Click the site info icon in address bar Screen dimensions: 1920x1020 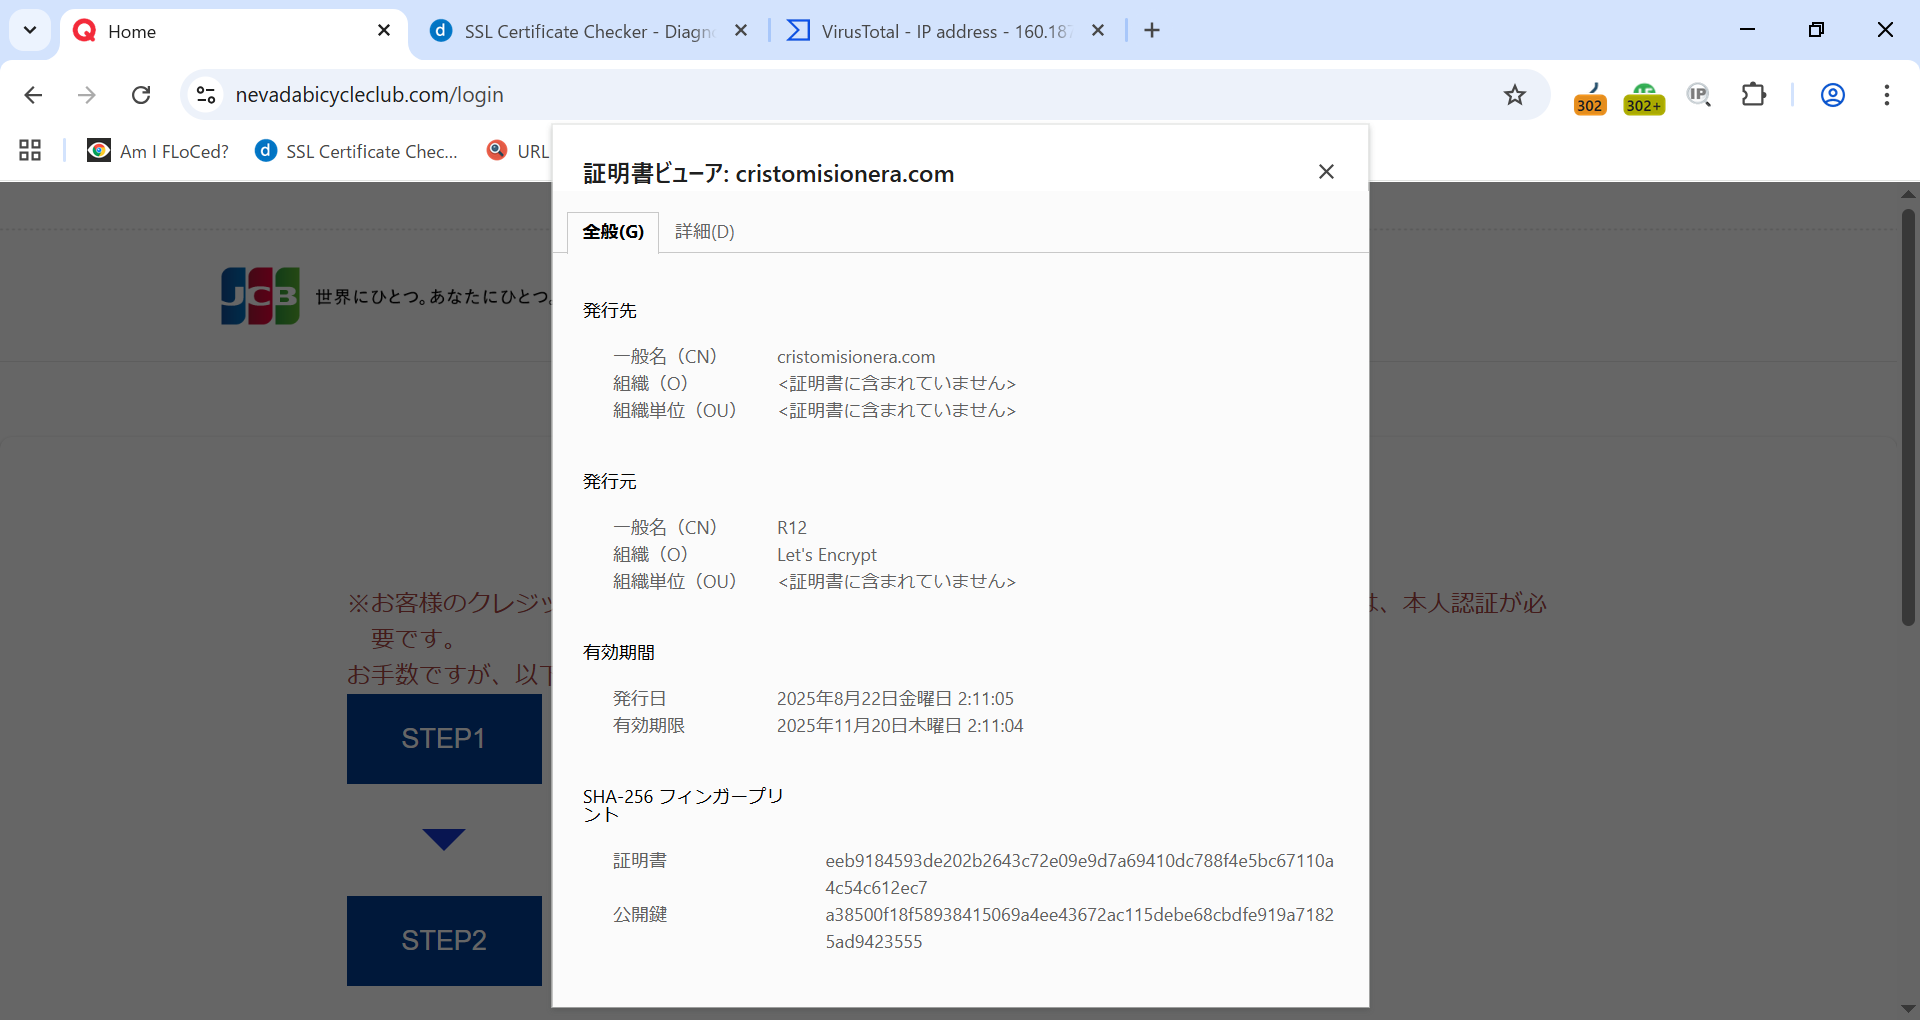pos(206,95)
